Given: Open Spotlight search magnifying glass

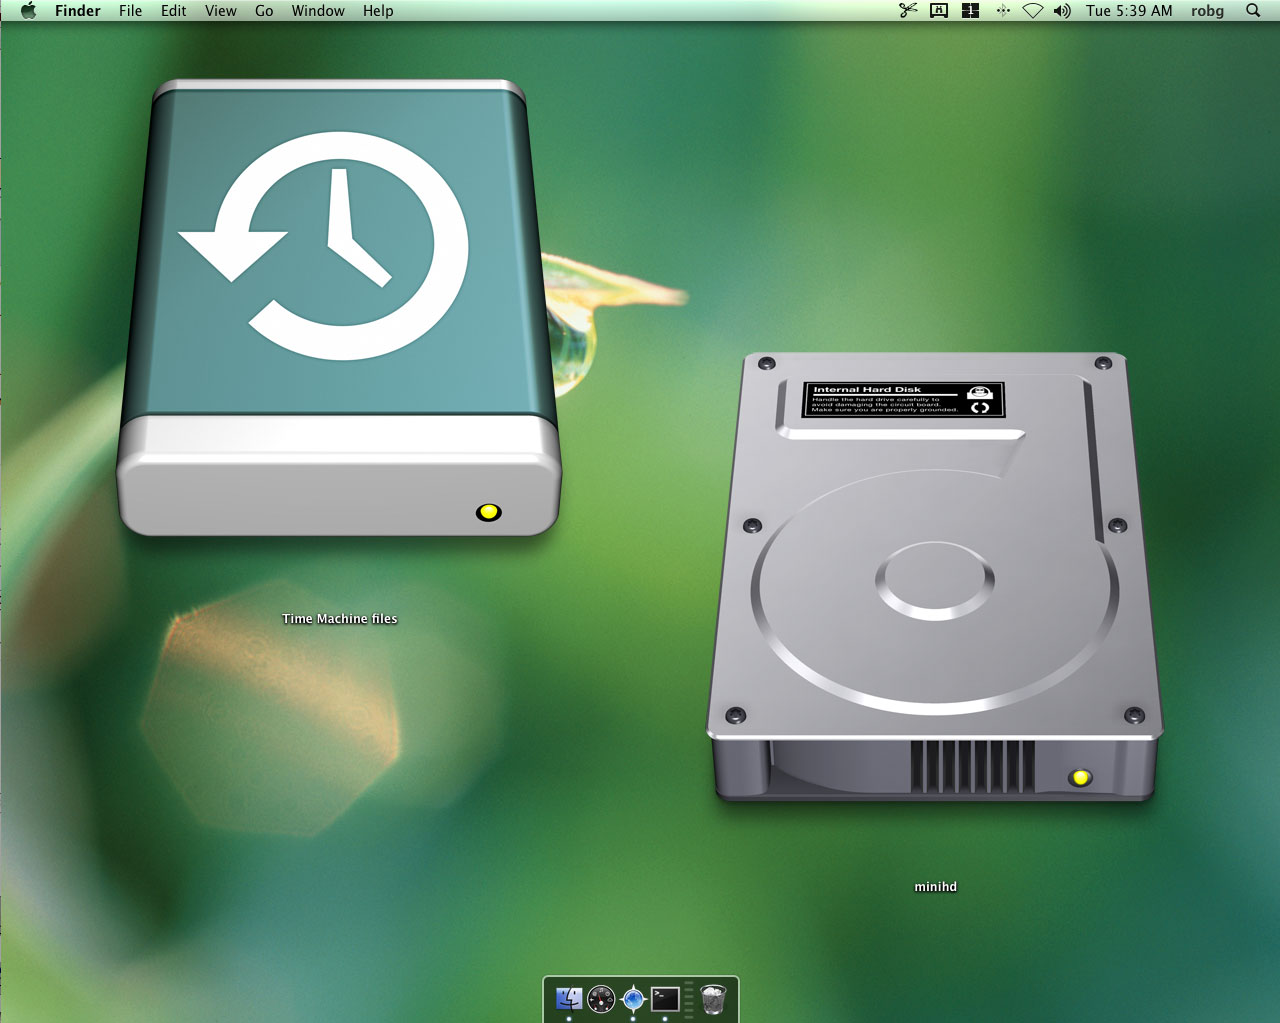Looking at the screenshot, I should (x=1253, y=11).
